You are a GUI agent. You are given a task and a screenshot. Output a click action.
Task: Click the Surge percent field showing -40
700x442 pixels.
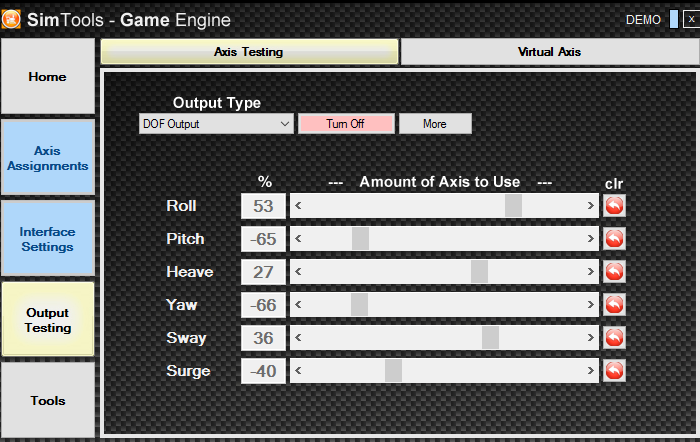[x=263, y=371]
